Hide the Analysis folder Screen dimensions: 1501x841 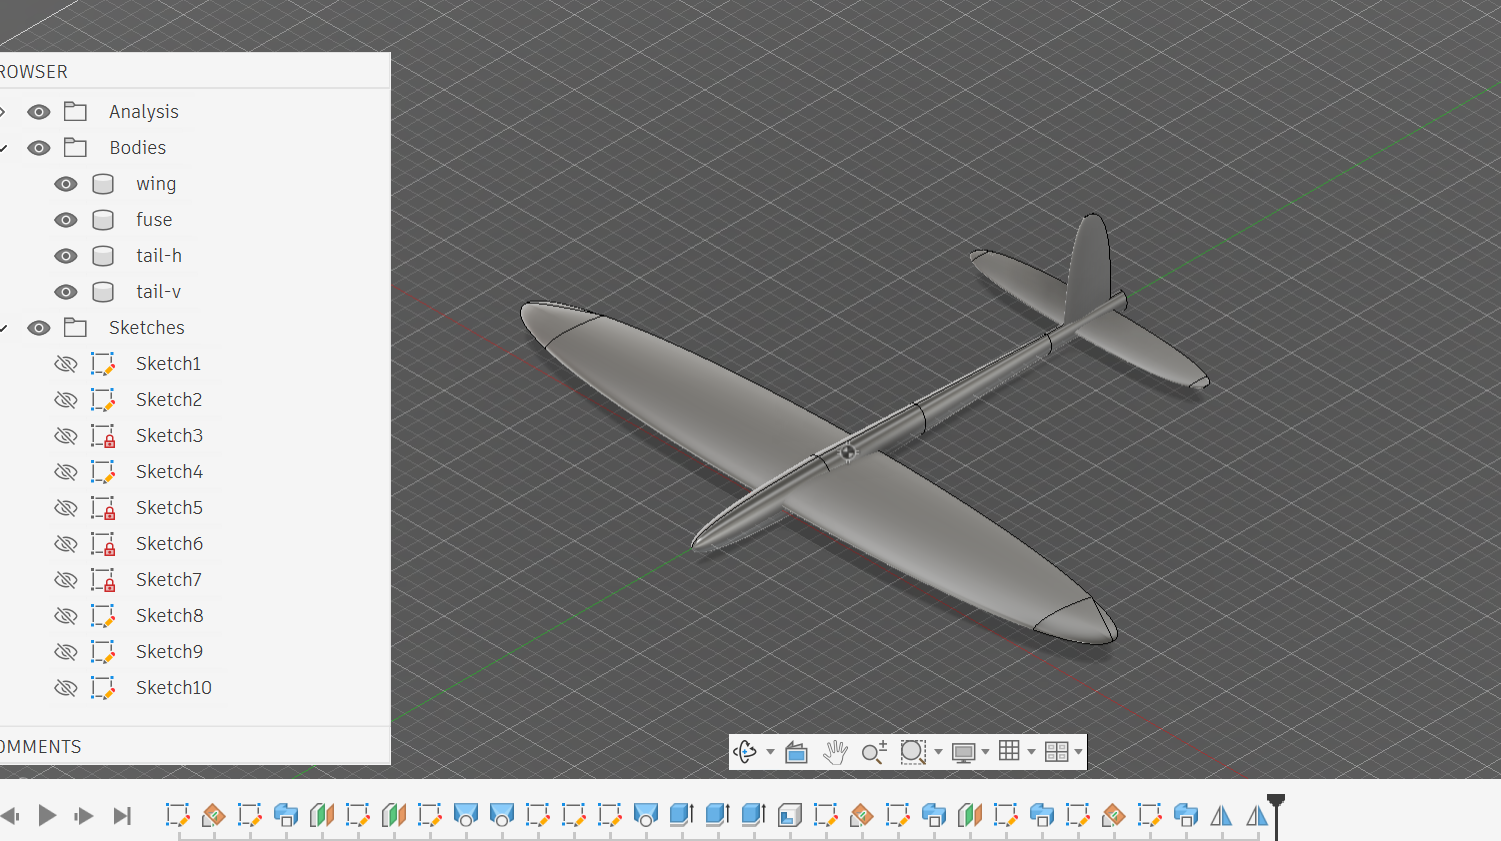[x=39, y=112]
